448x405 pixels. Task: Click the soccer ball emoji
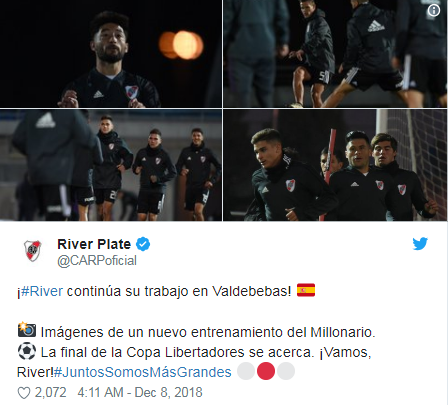pos(27,352)
